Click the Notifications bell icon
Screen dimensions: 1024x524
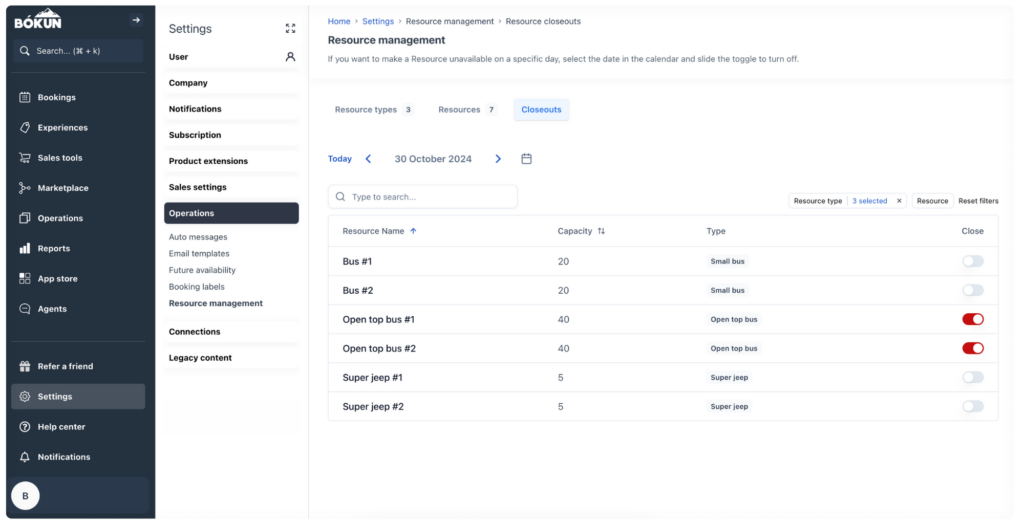(25, 457)
